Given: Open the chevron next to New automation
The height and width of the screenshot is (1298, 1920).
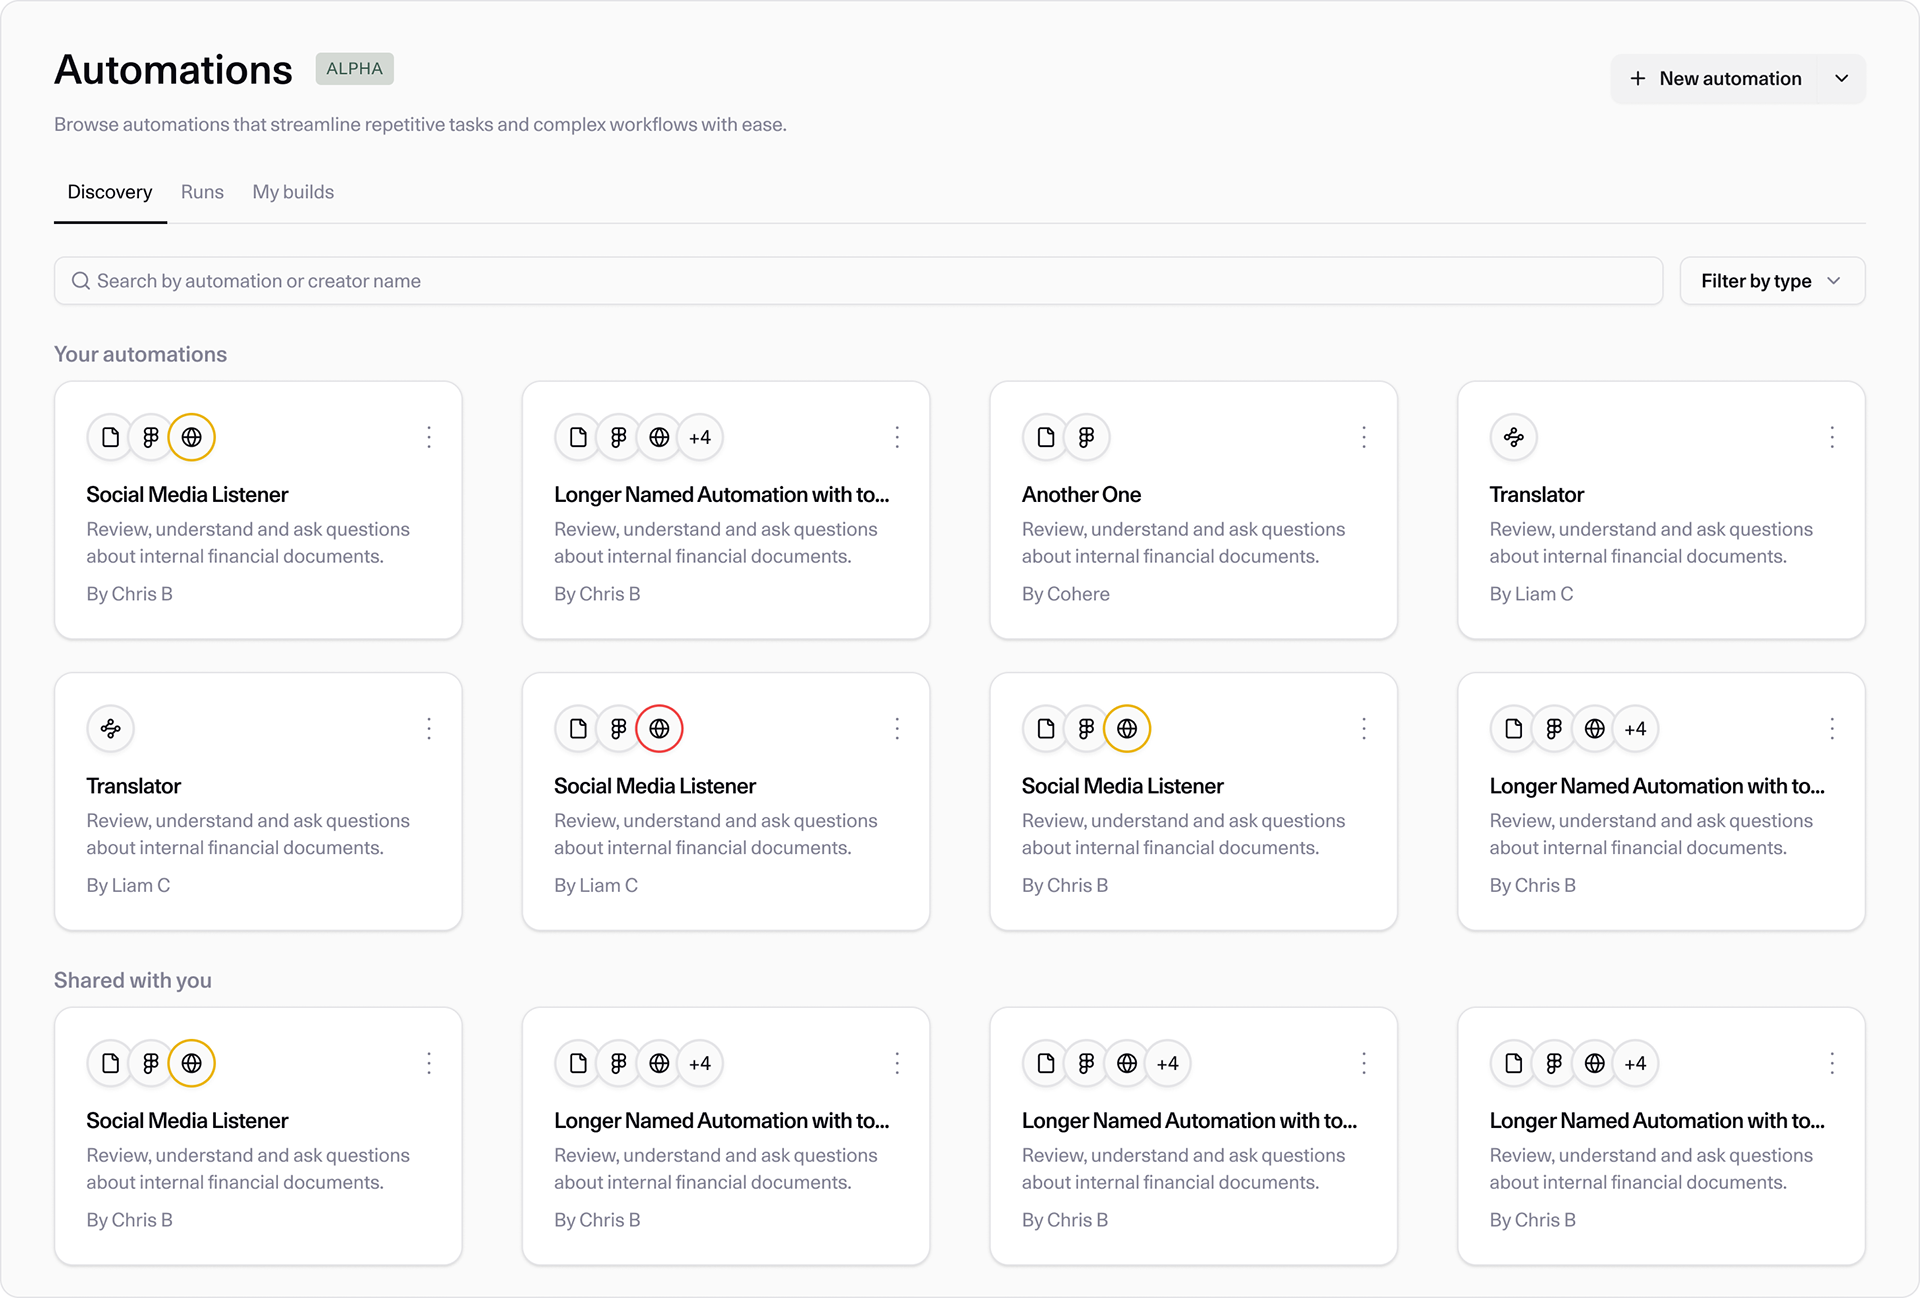Looking at the screenshot, I should pos(1842,78).
